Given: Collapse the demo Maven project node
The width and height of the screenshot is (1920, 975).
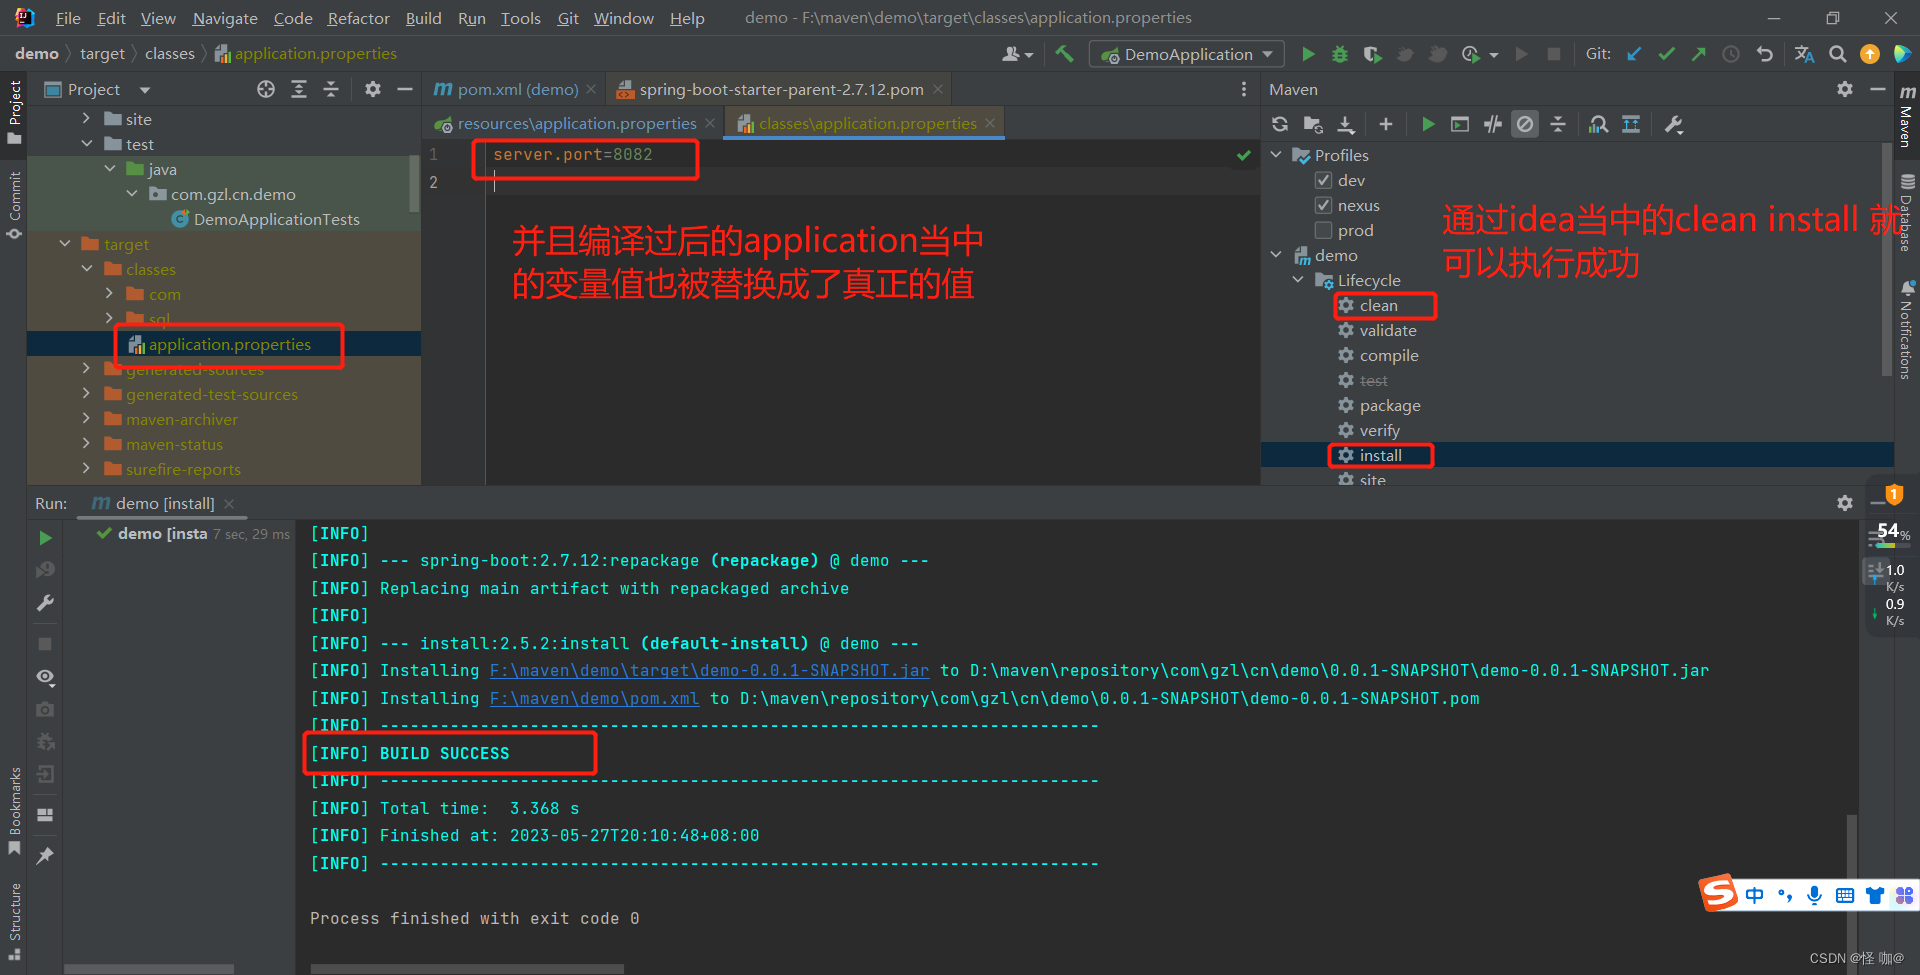Looking at the screenshot, I should [x=1277, y=255].
